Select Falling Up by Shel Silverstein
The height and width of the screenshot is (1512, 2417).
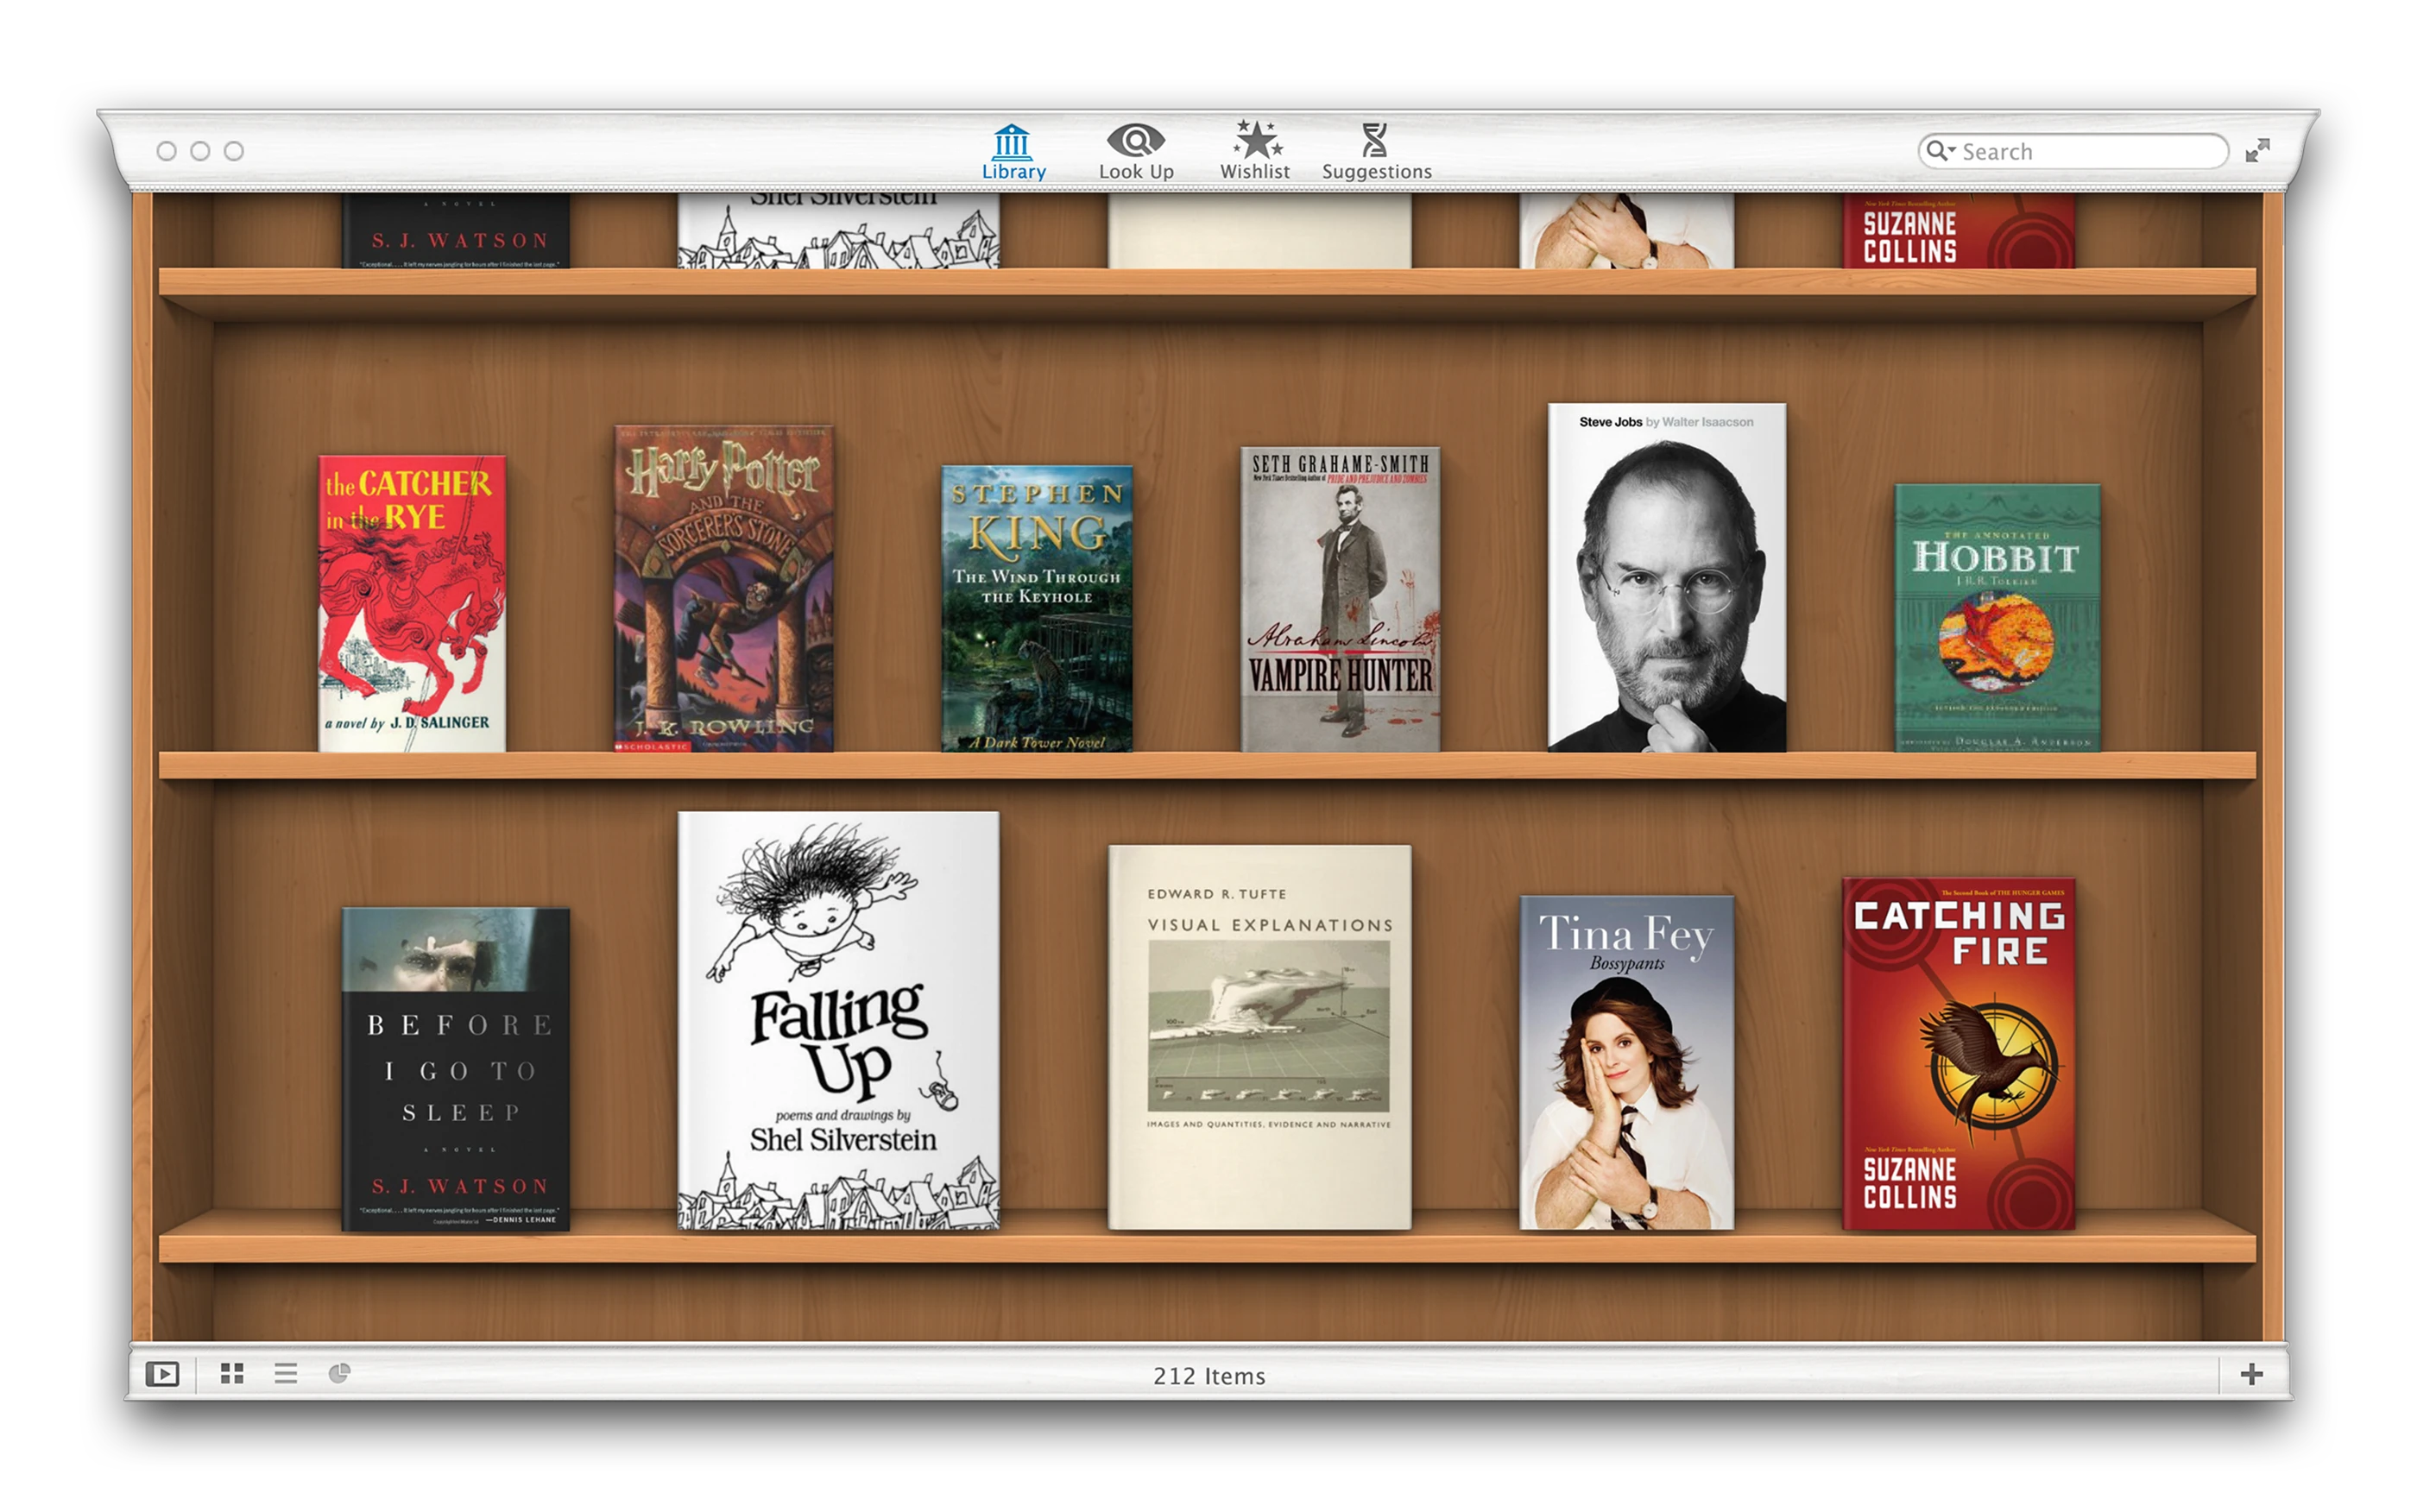tap(838, 1021)
